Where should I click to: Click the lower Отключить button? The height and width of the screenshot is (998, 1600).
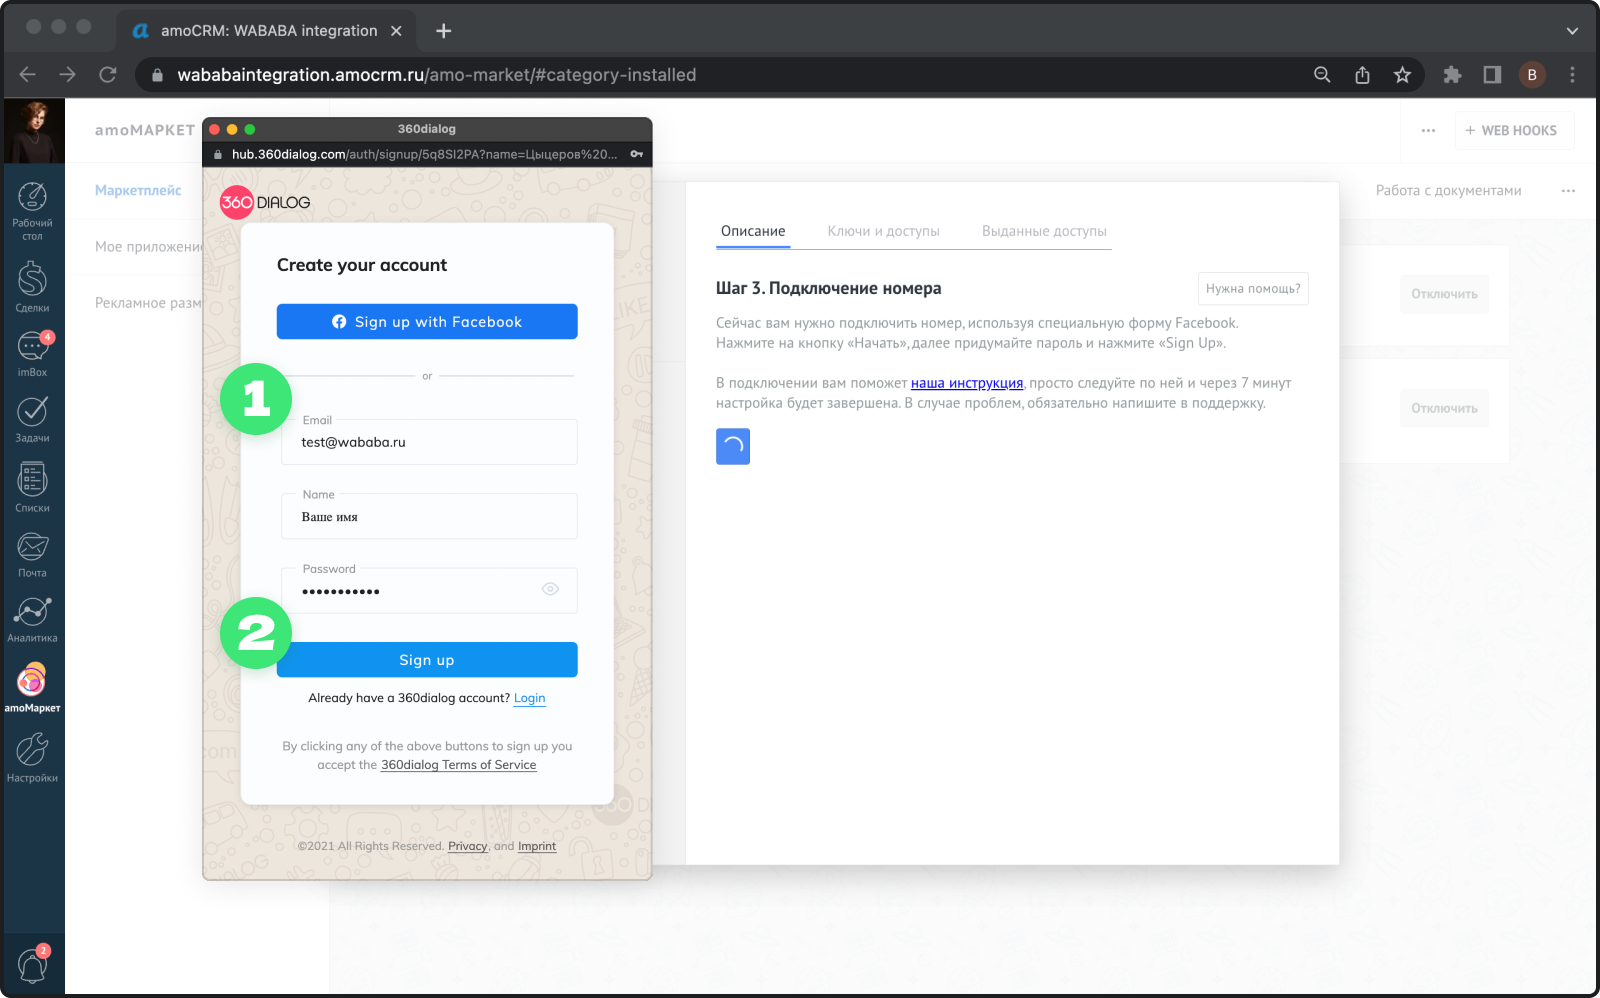click(1444, 408)
